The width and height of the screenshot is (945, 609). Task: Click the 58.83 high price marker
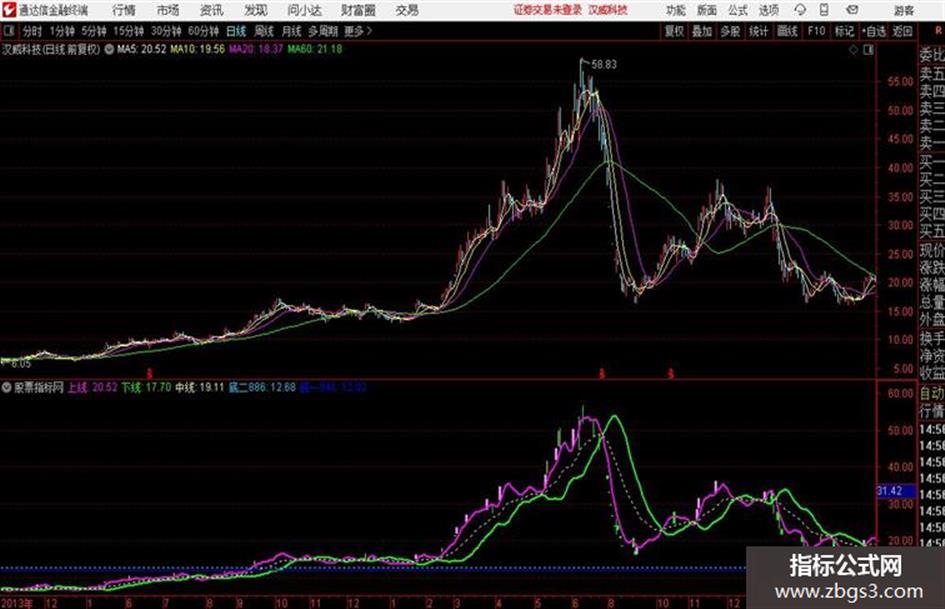(604, 64)
